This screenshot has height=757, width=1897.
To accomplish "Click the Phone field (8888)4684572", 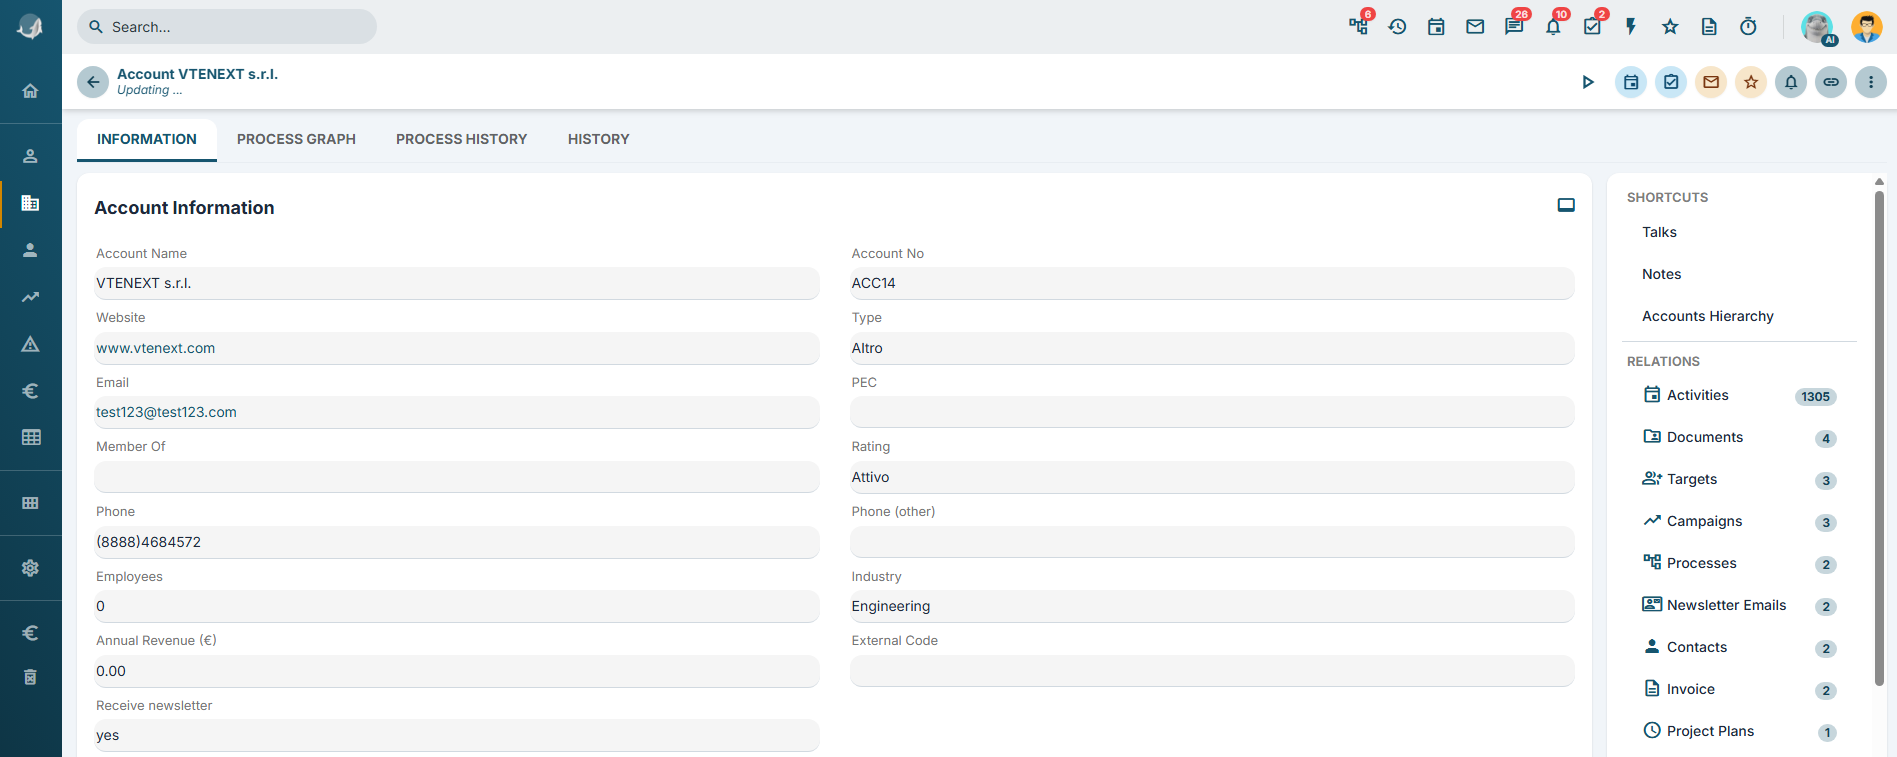I will 457,542.
